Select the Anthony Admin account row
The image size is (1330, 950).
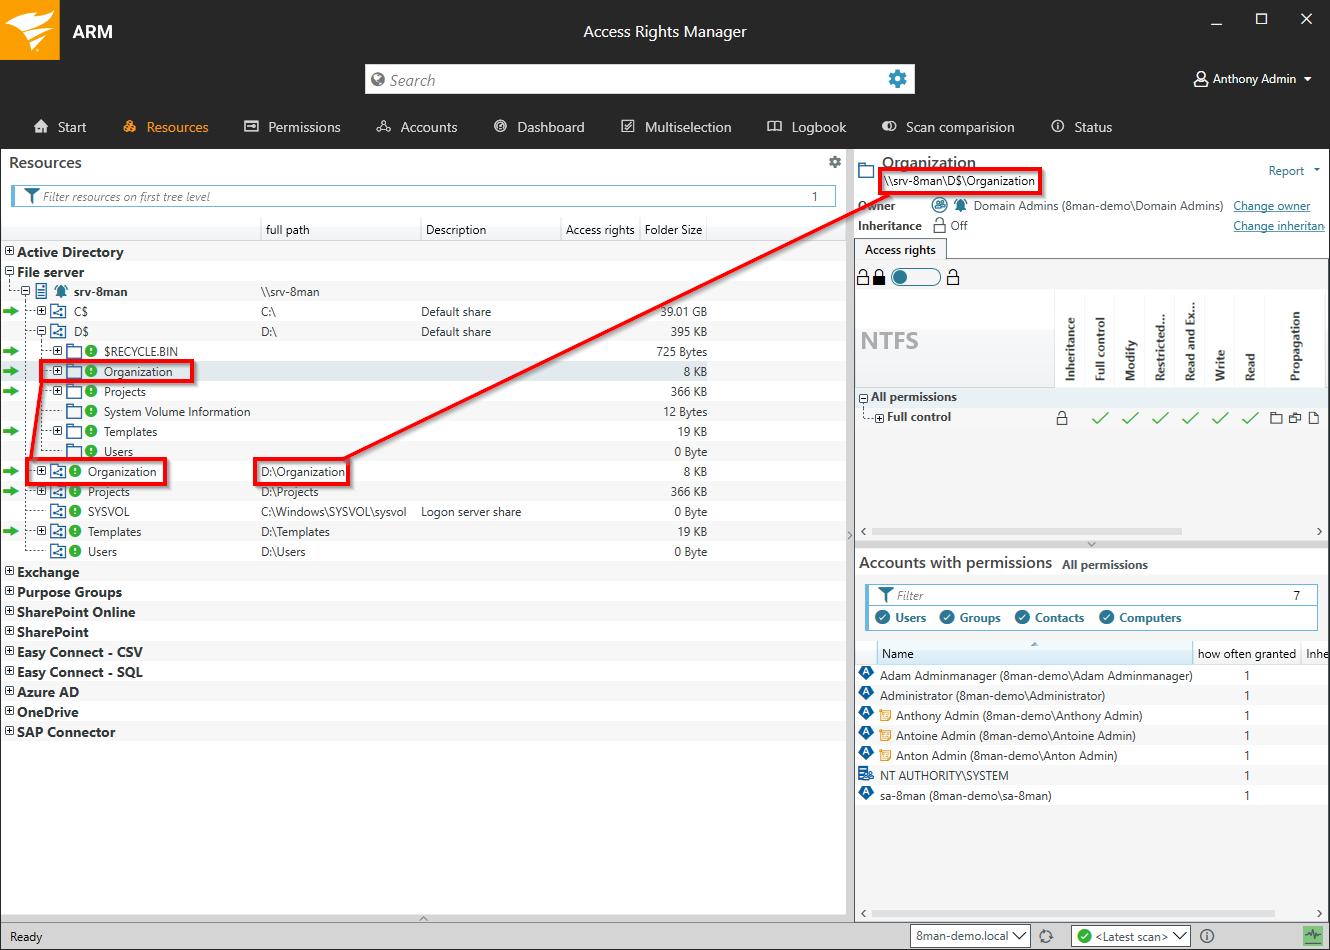(x=1092, y=715)
